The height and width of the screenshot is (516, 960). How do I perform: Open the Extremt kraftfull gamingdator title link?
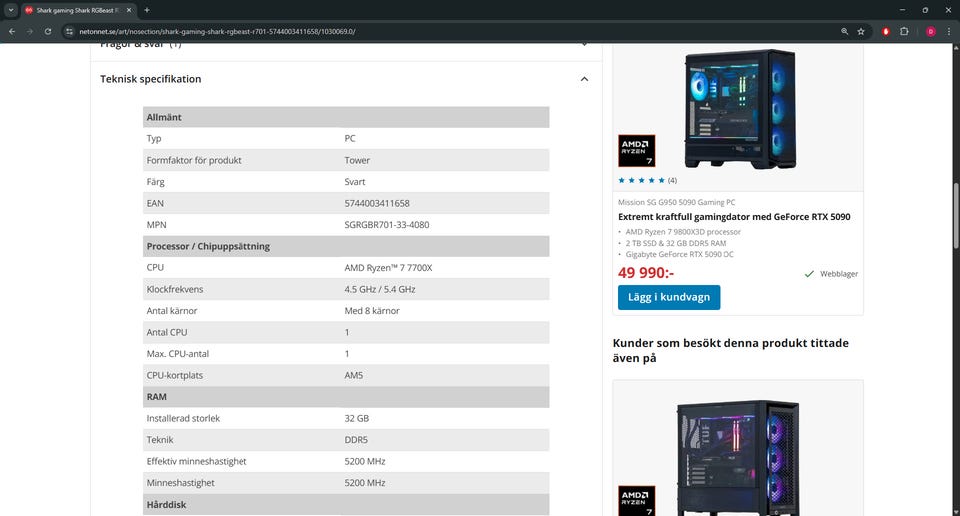(x=734, y=217)
